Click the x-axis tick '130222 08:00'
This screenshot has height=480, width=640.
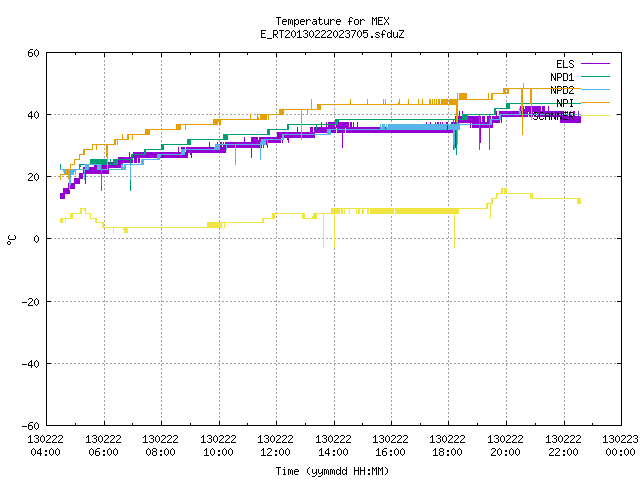click(x=160, y=446)
